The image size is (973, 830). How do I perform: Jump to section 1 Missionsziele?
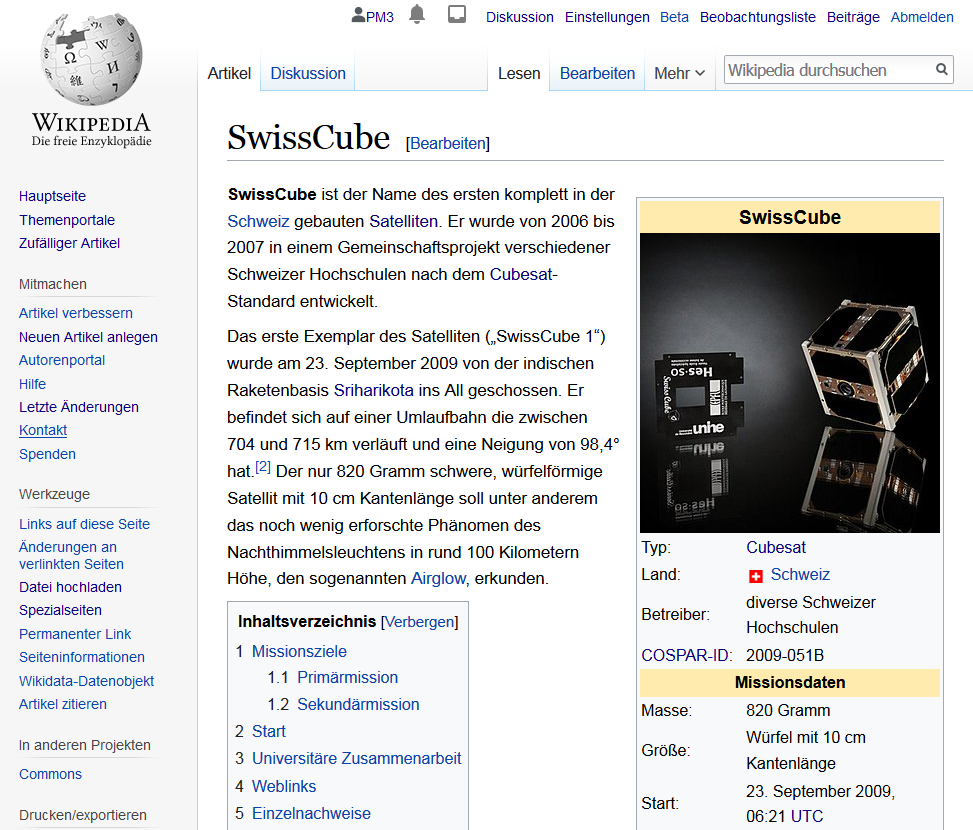[x=299, y=651]
